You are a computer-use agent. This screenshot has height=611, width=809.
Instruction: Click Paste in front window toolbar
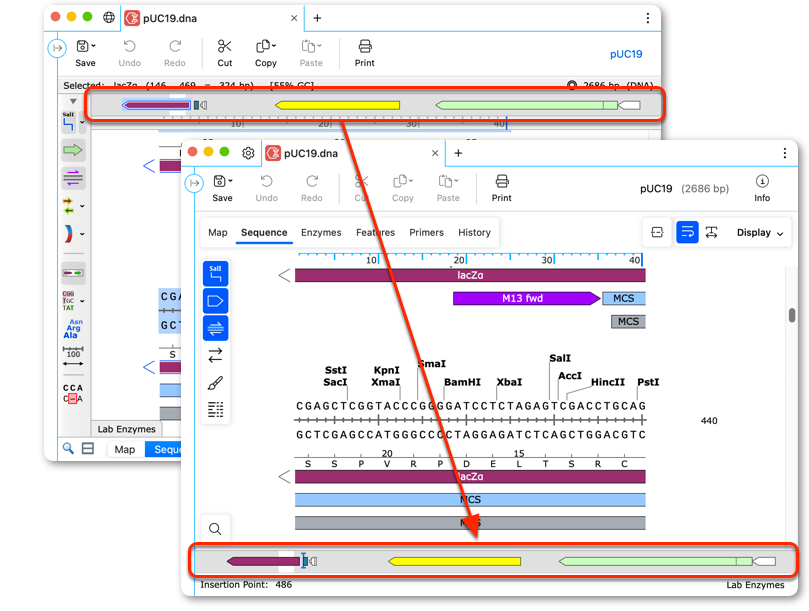coord(447,188)
